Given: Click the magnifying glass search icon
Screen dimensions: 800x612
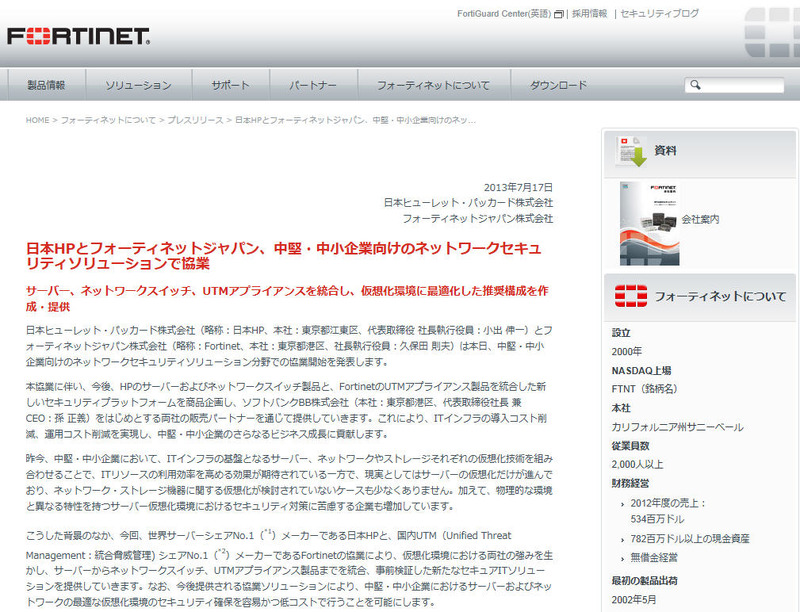Looking at the screenshot, I should pos(693,86).
